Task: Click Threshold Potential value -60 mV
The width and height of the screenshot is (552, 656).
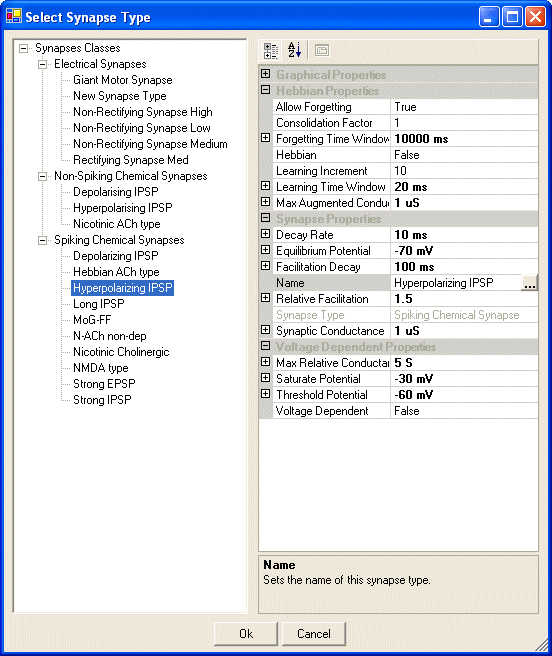Action: click(465, 395)
